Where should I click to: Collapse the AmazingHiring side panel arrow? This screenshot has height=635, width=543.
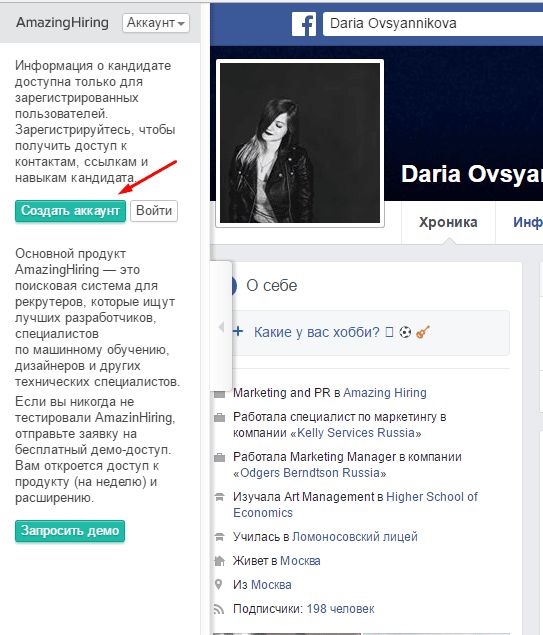click(221, 327)
